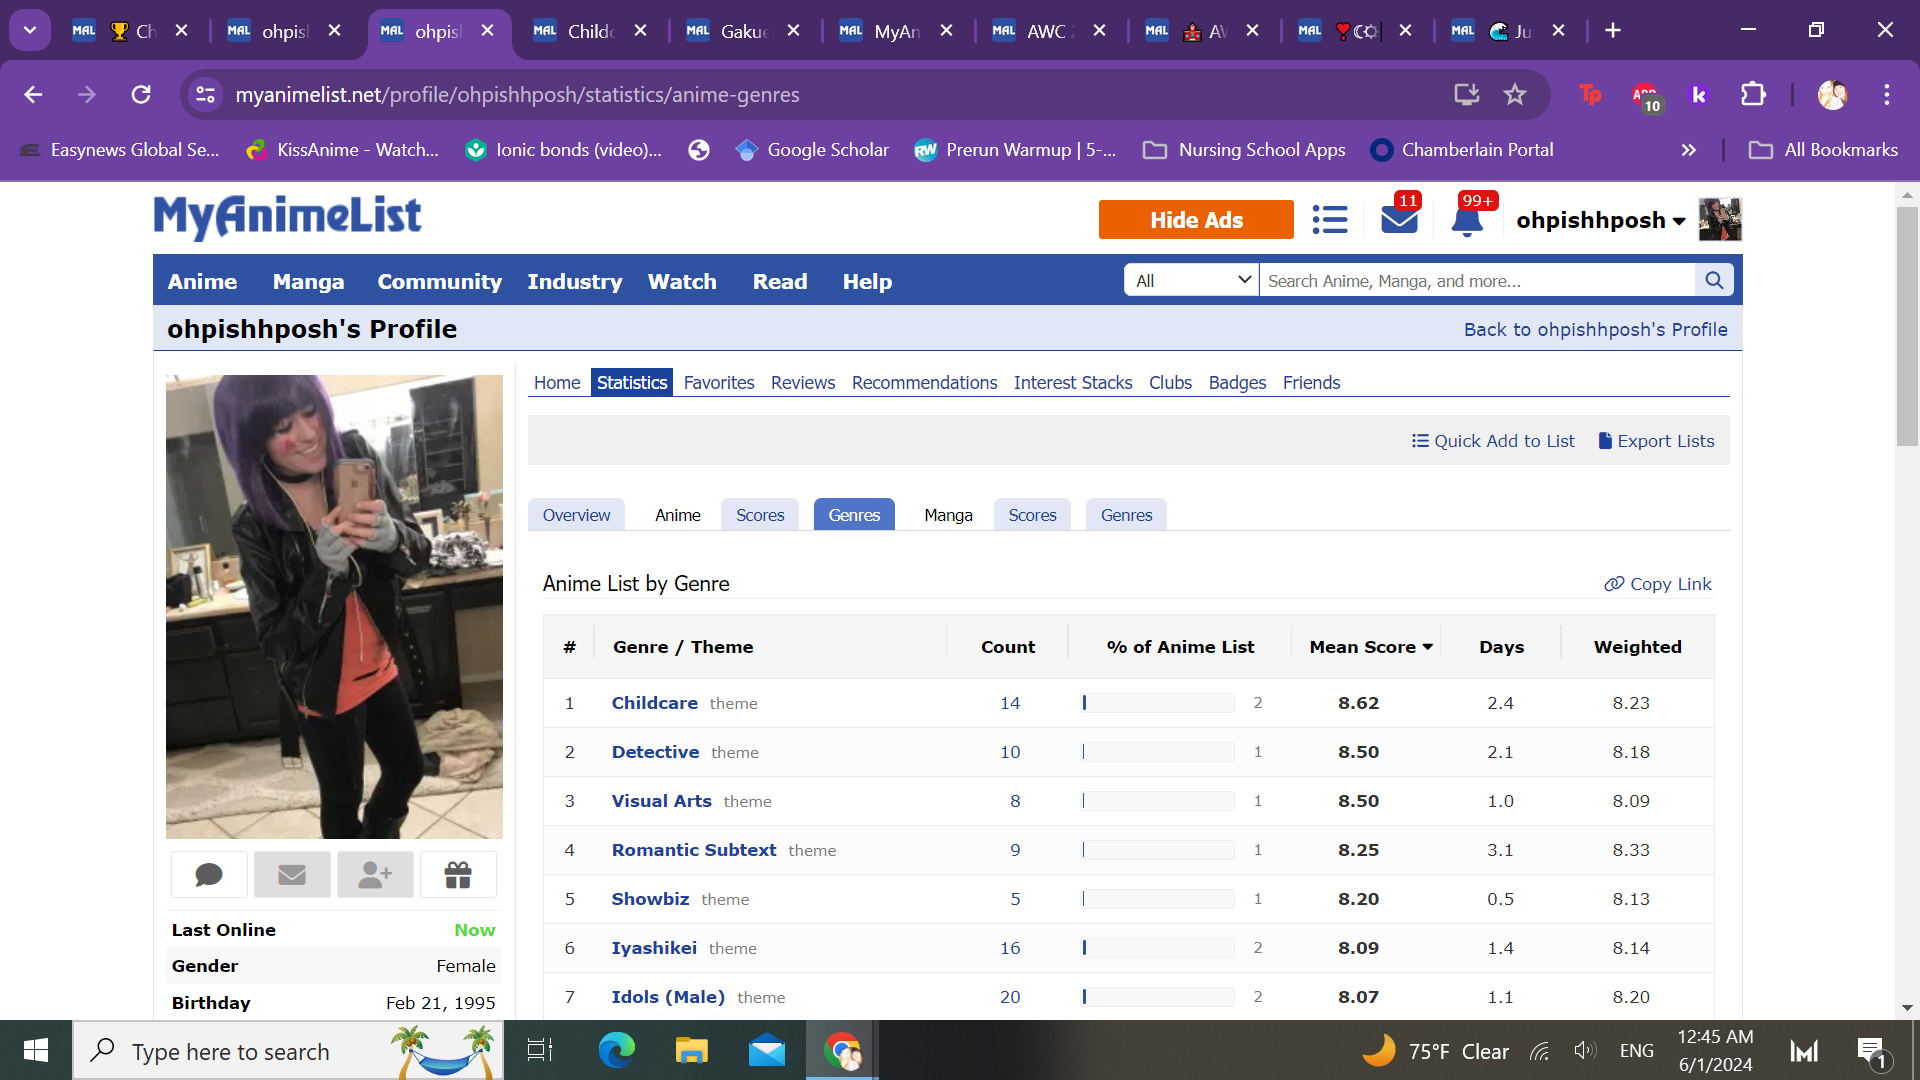The image size is (1920, 1080).
Task: Open the Mail app from the taskbar
Action: (x=767, y=1050)
